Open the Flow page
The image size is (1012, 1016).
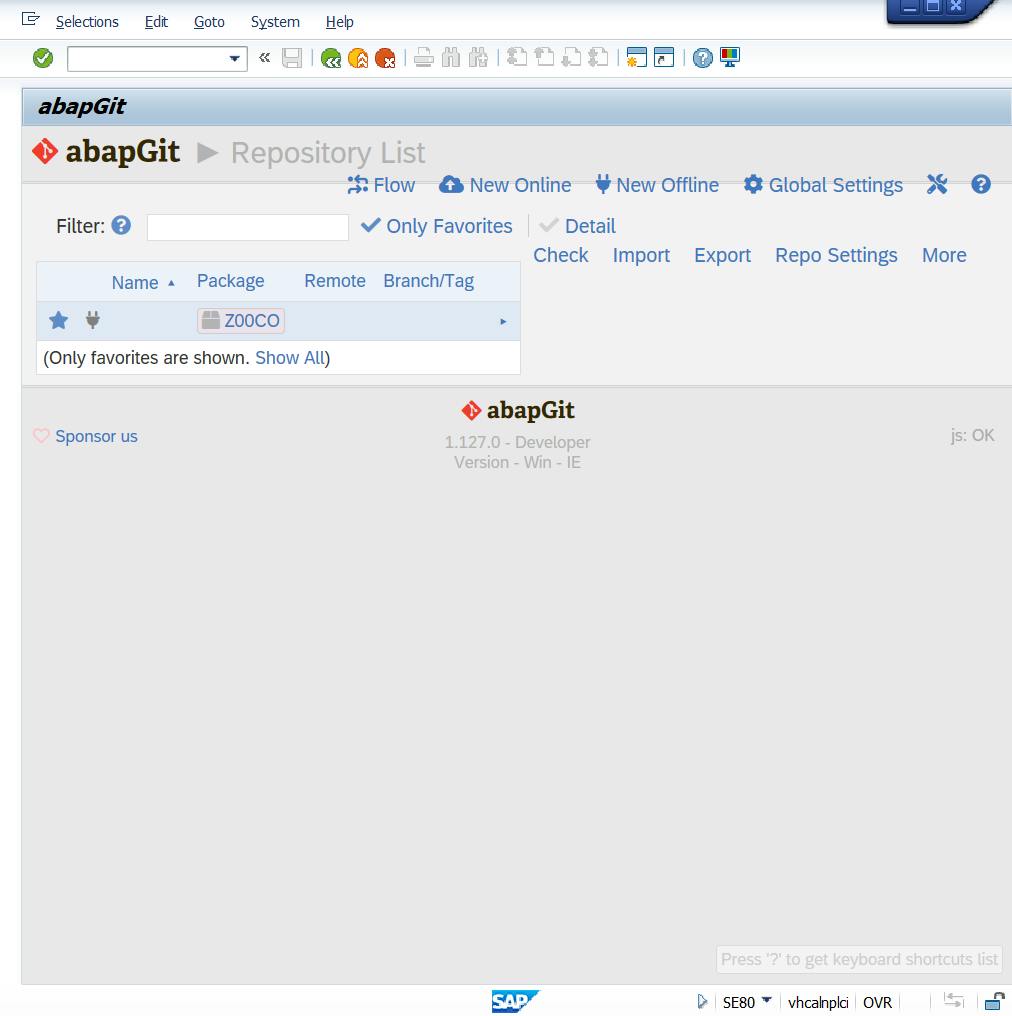click(381, 185)
